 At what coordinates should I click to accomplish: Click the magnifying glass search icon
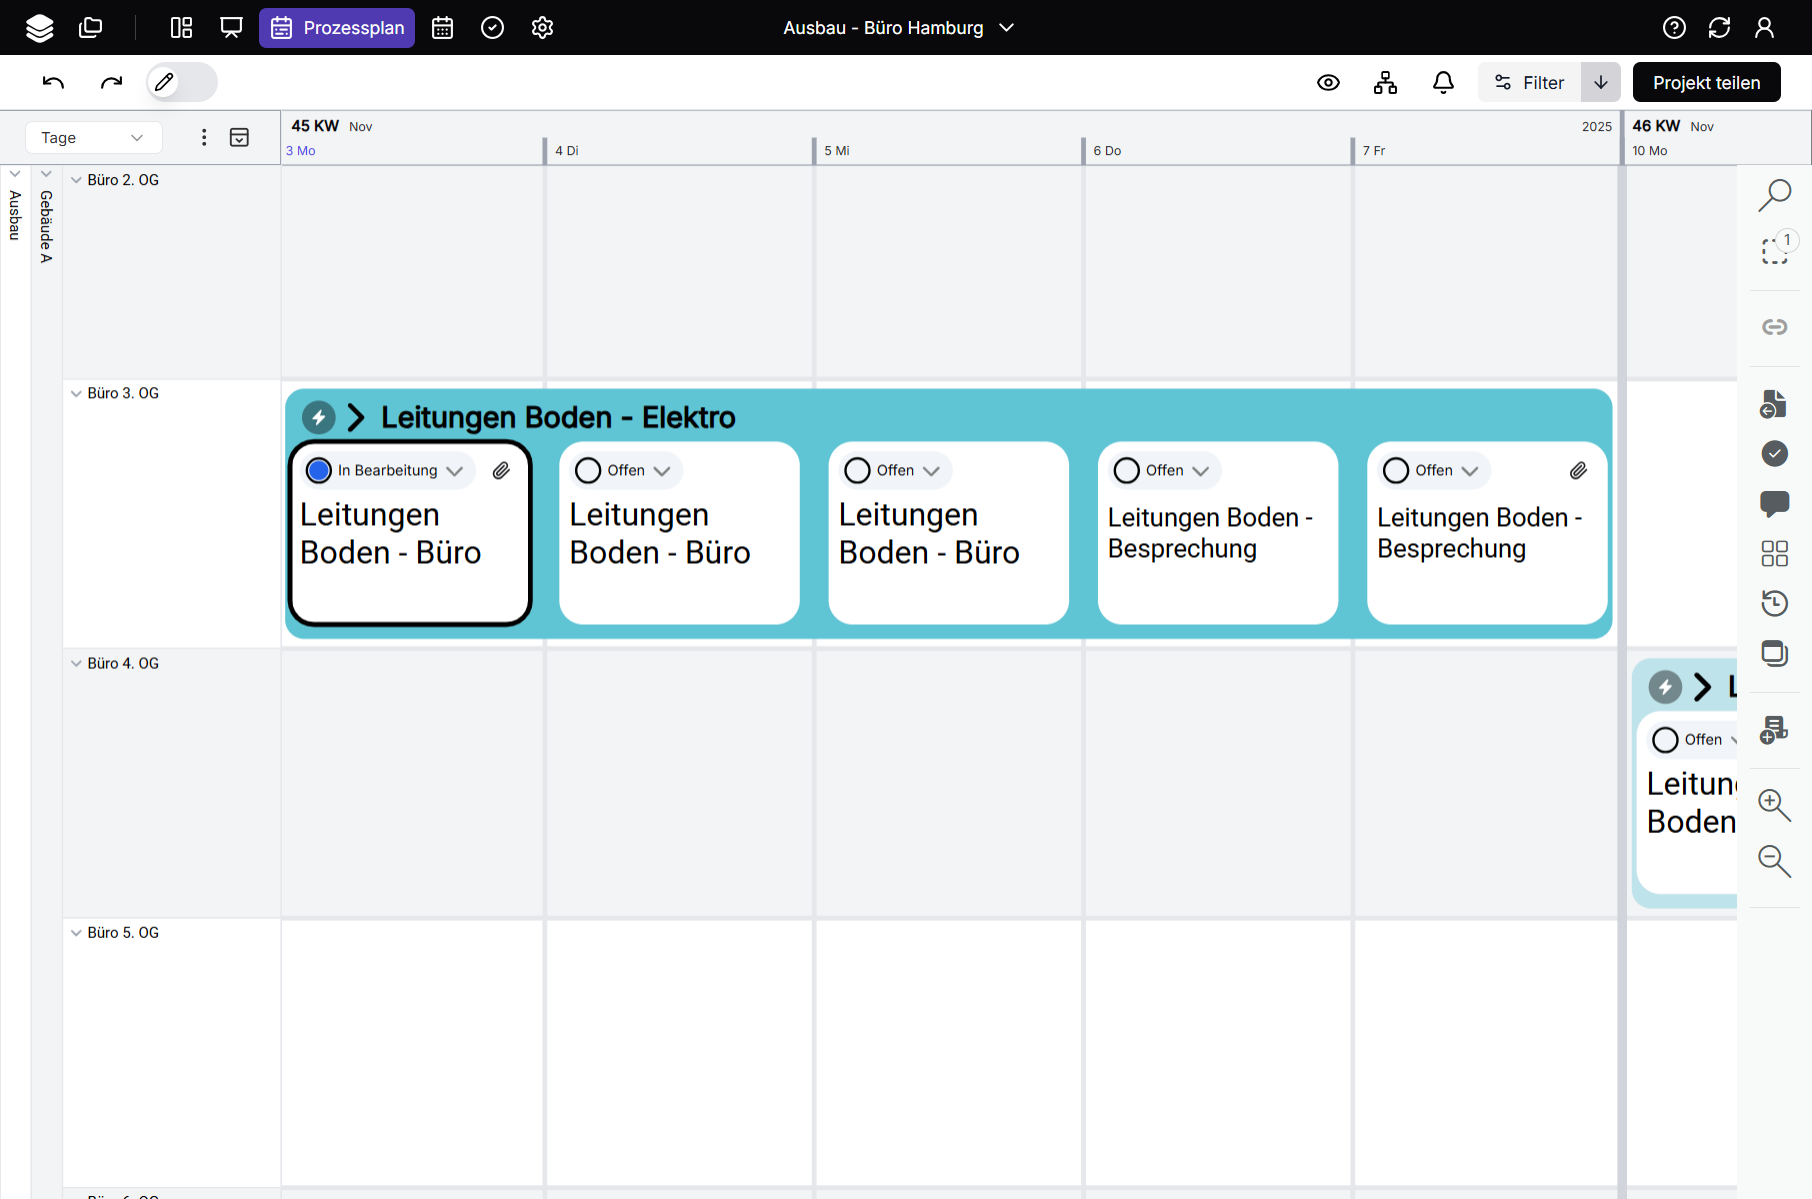tap(1774, 194)
